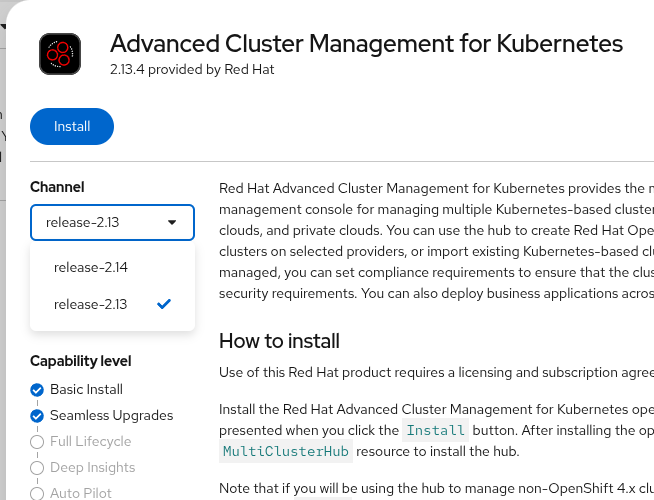The image size is (654, 500).
Task: Click the Seamless Upgrades capability label
Action: click(111, 415)
